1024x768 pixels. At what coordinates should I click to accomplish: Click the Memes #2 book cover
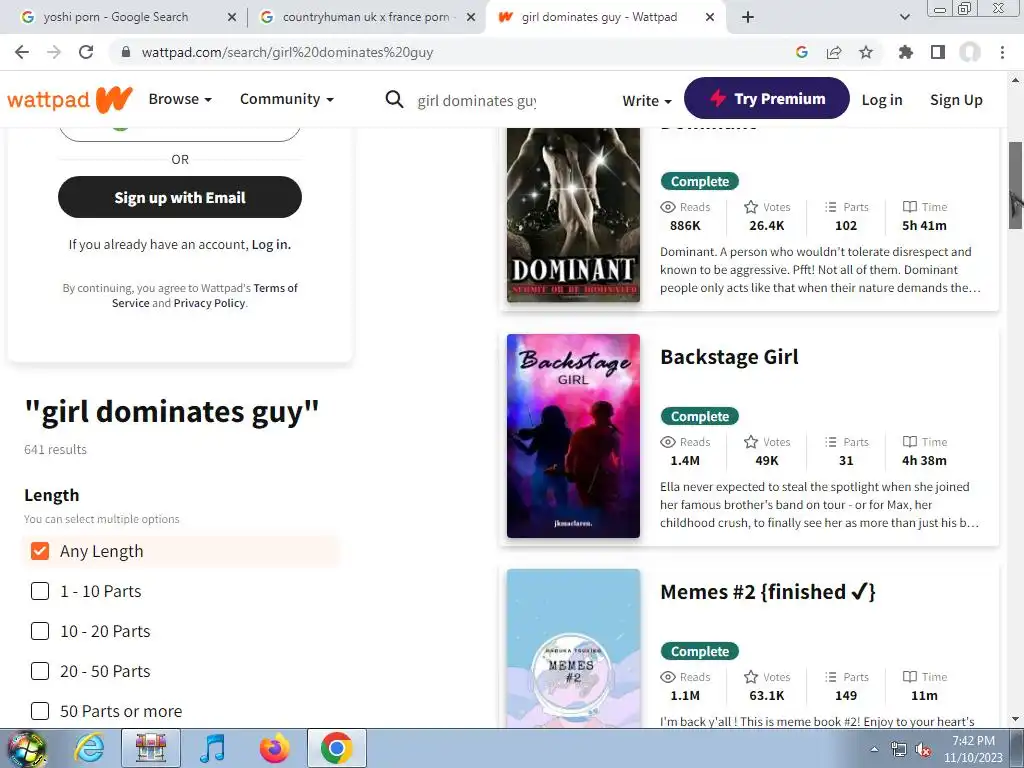point(573,648)
